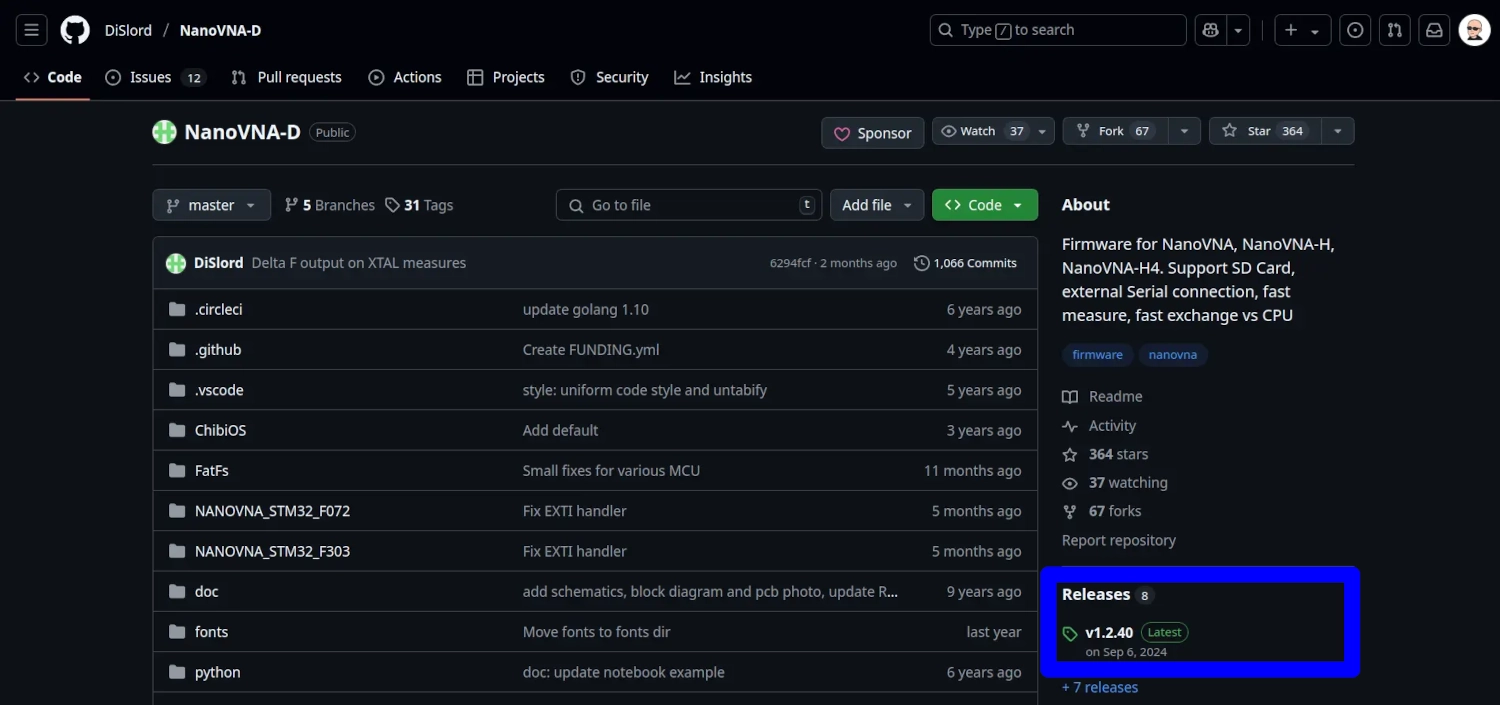Screen dimensions: 1500x705
Task: Open the Projects tab
Action: coord(506,77)
